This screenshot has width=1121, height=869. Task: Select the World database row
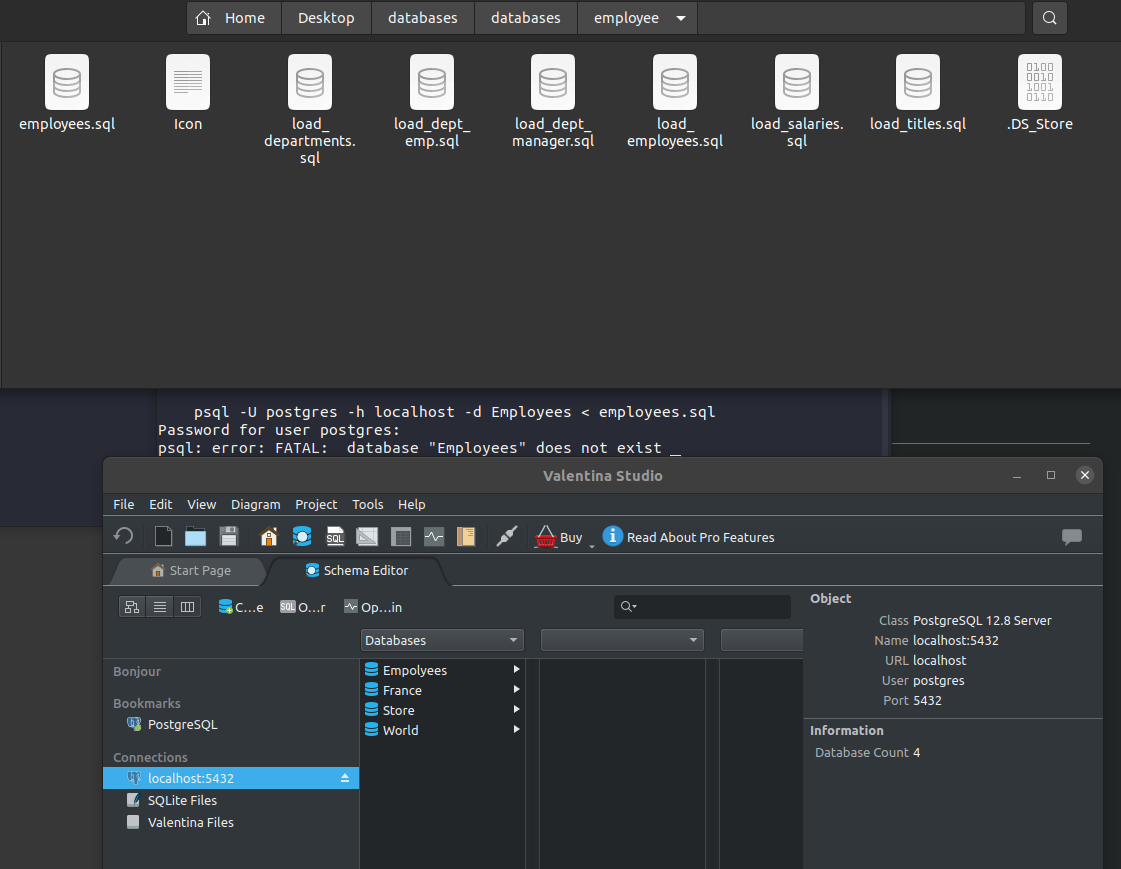(443, 730)
